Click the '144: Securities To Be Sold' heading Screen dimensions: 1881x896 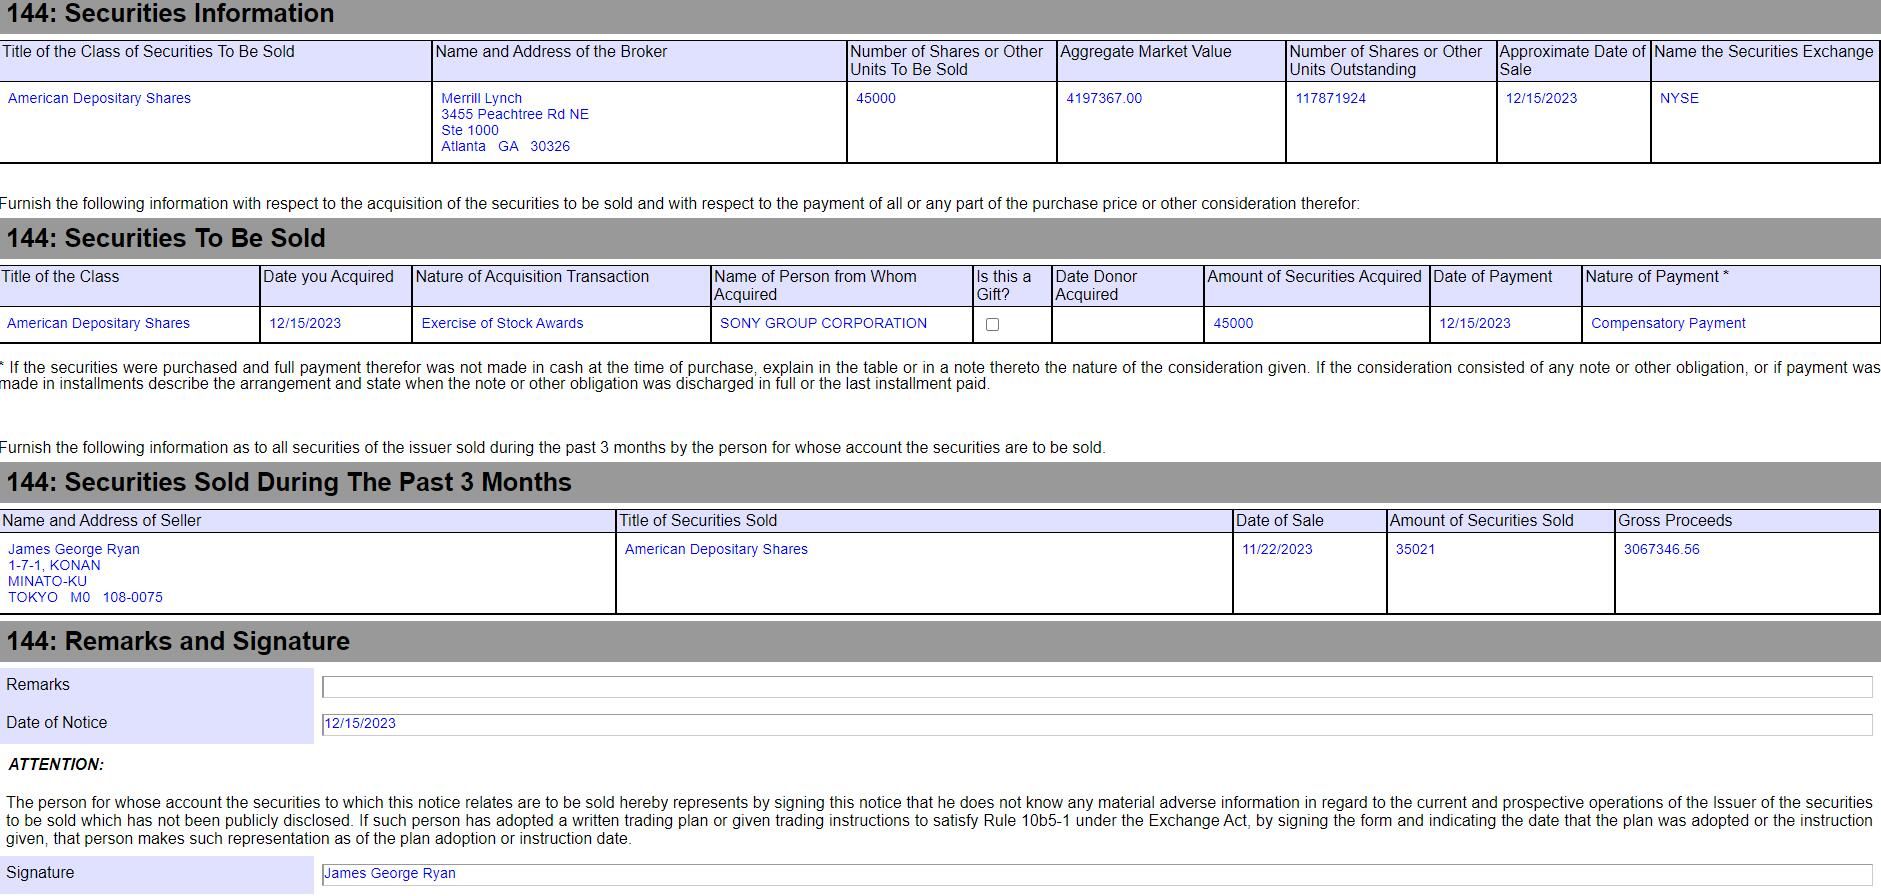point(166,238)
